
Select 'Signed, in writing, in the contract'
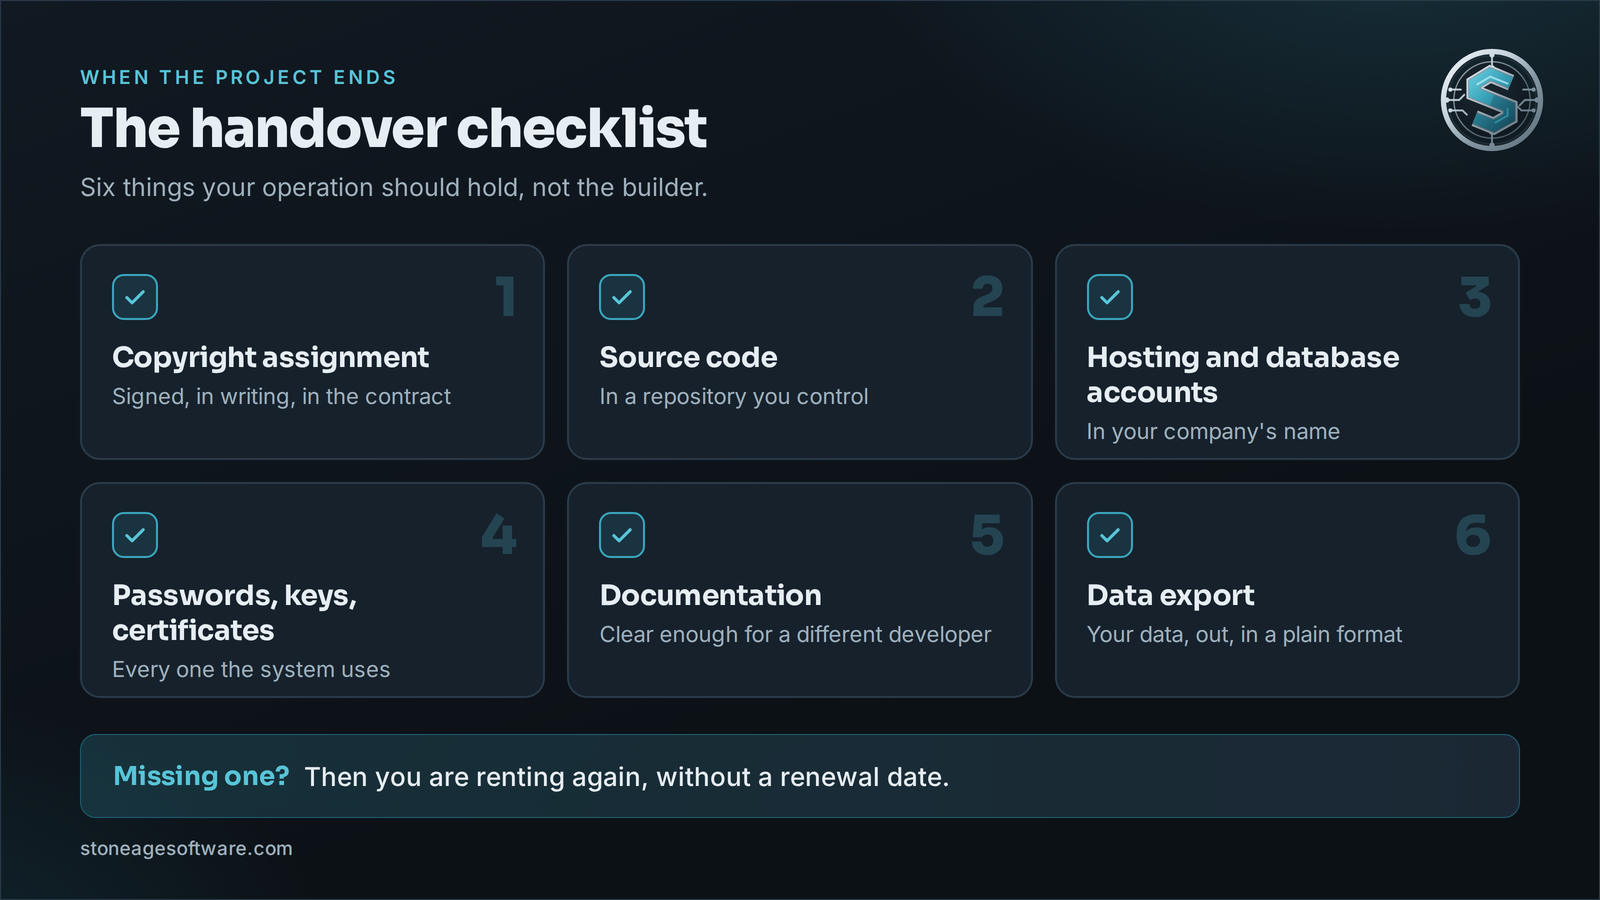(x=281, y=397)
